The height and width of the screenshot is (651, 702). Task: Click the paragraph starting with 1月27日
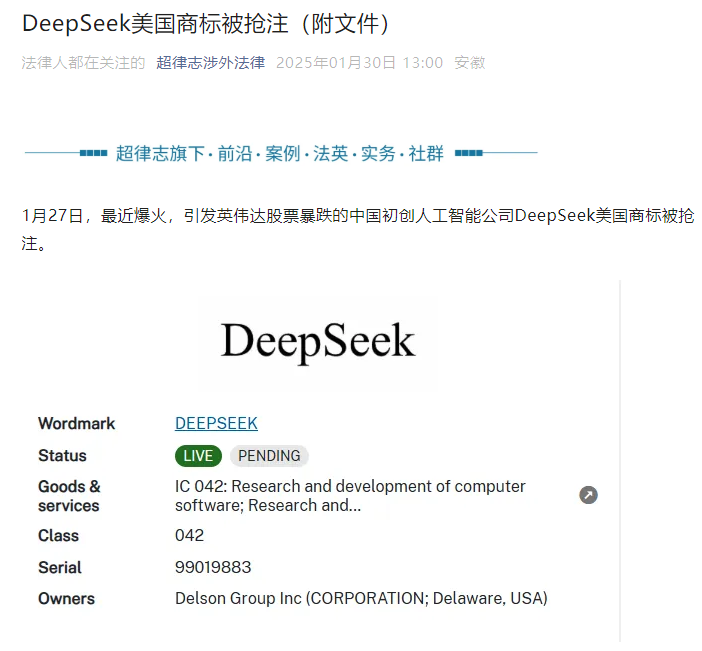(x=358, y=229)
